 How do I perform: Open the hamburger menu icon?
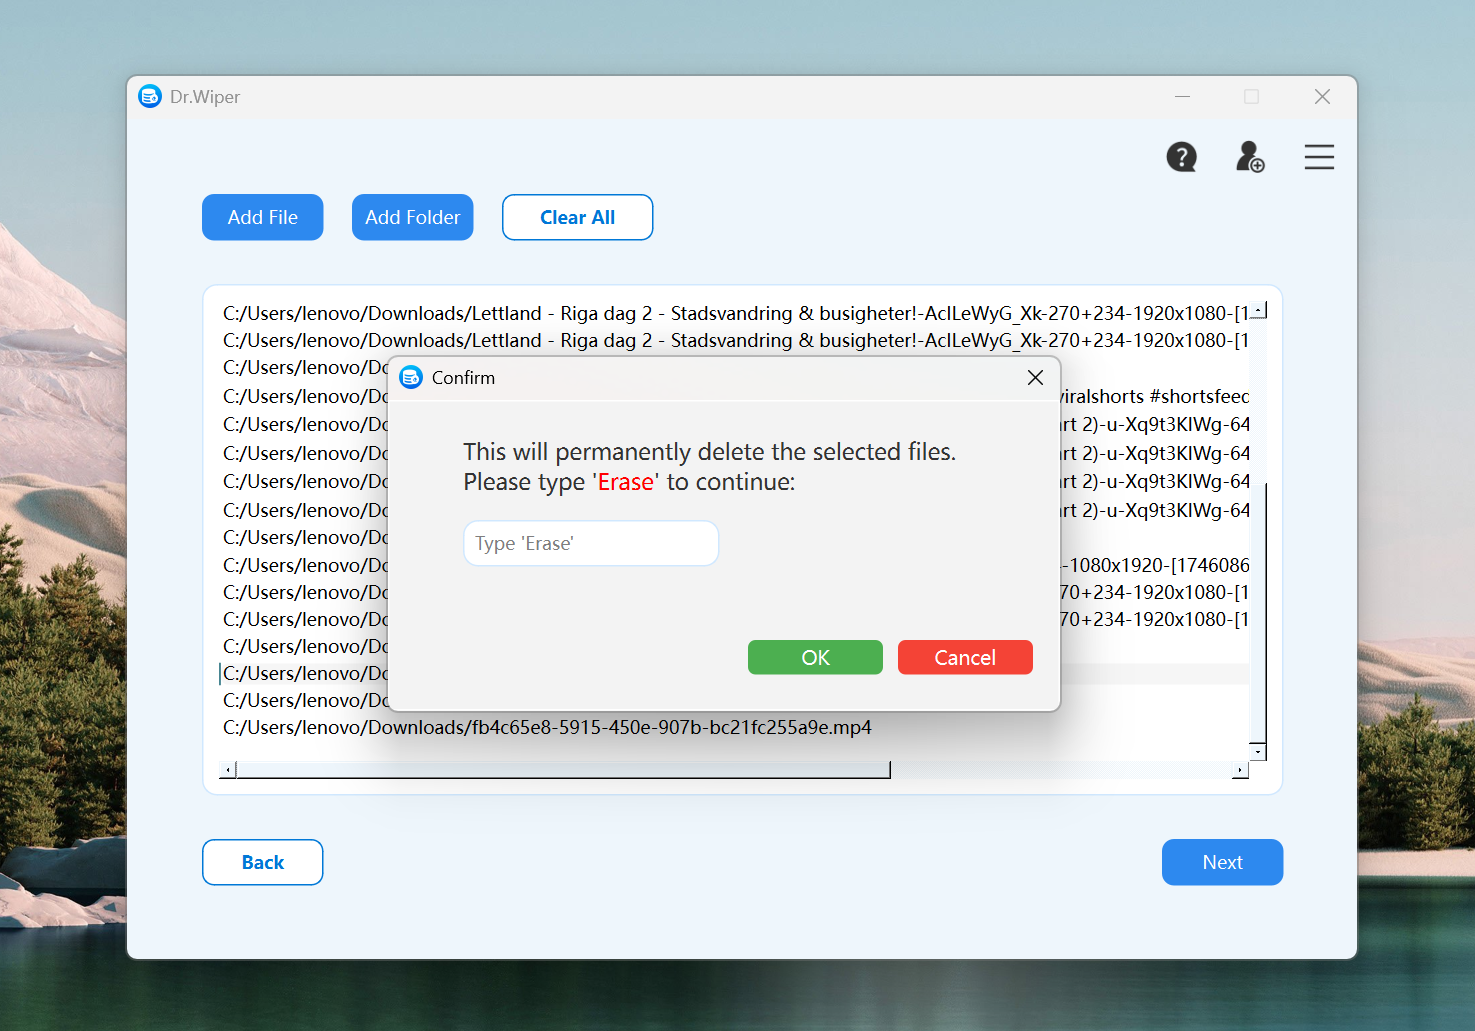coord(1319,157)
